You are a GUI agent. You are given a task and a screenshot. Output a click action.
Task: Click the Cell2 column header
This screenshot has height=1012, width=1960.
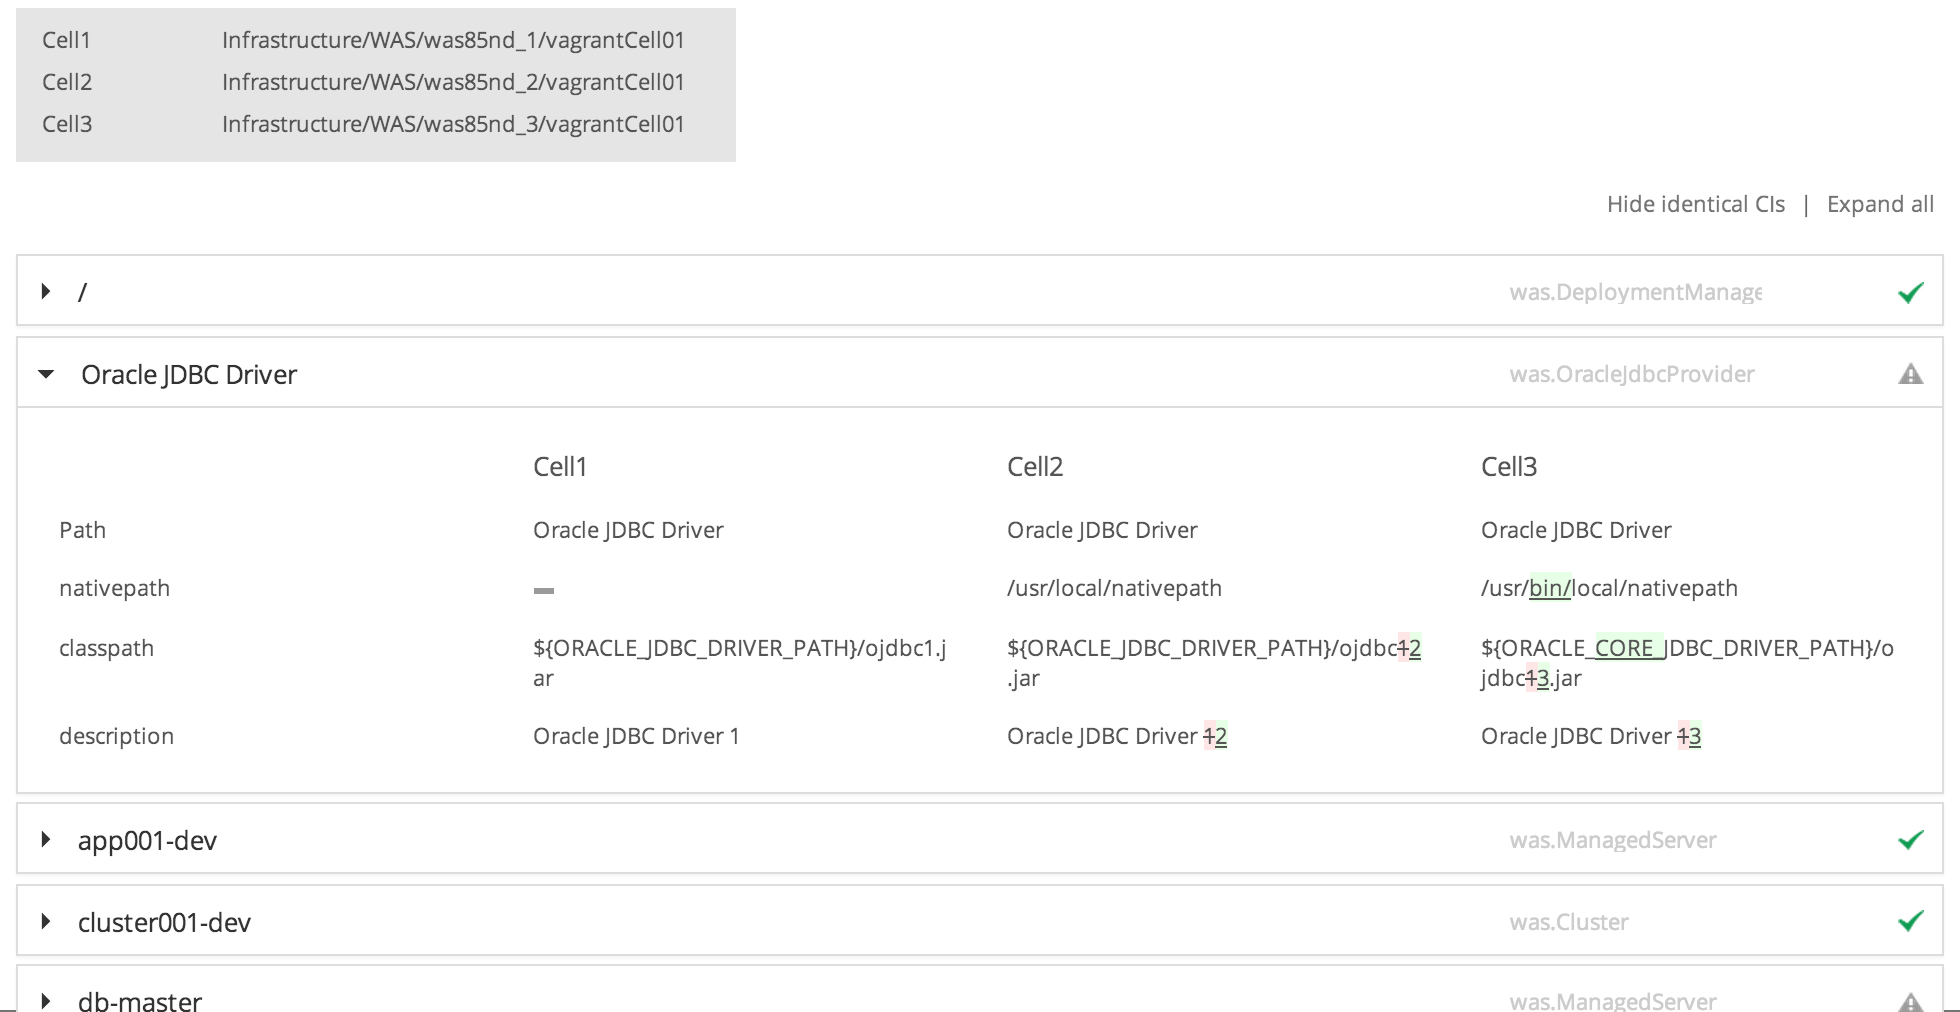[x=1034, y=467]
